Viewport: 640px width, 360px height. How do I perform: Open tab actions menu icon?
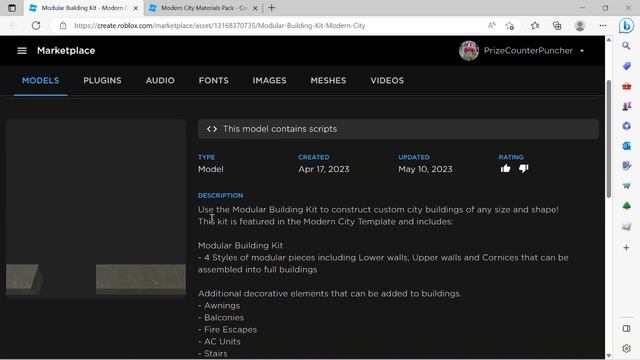[12, 8]
